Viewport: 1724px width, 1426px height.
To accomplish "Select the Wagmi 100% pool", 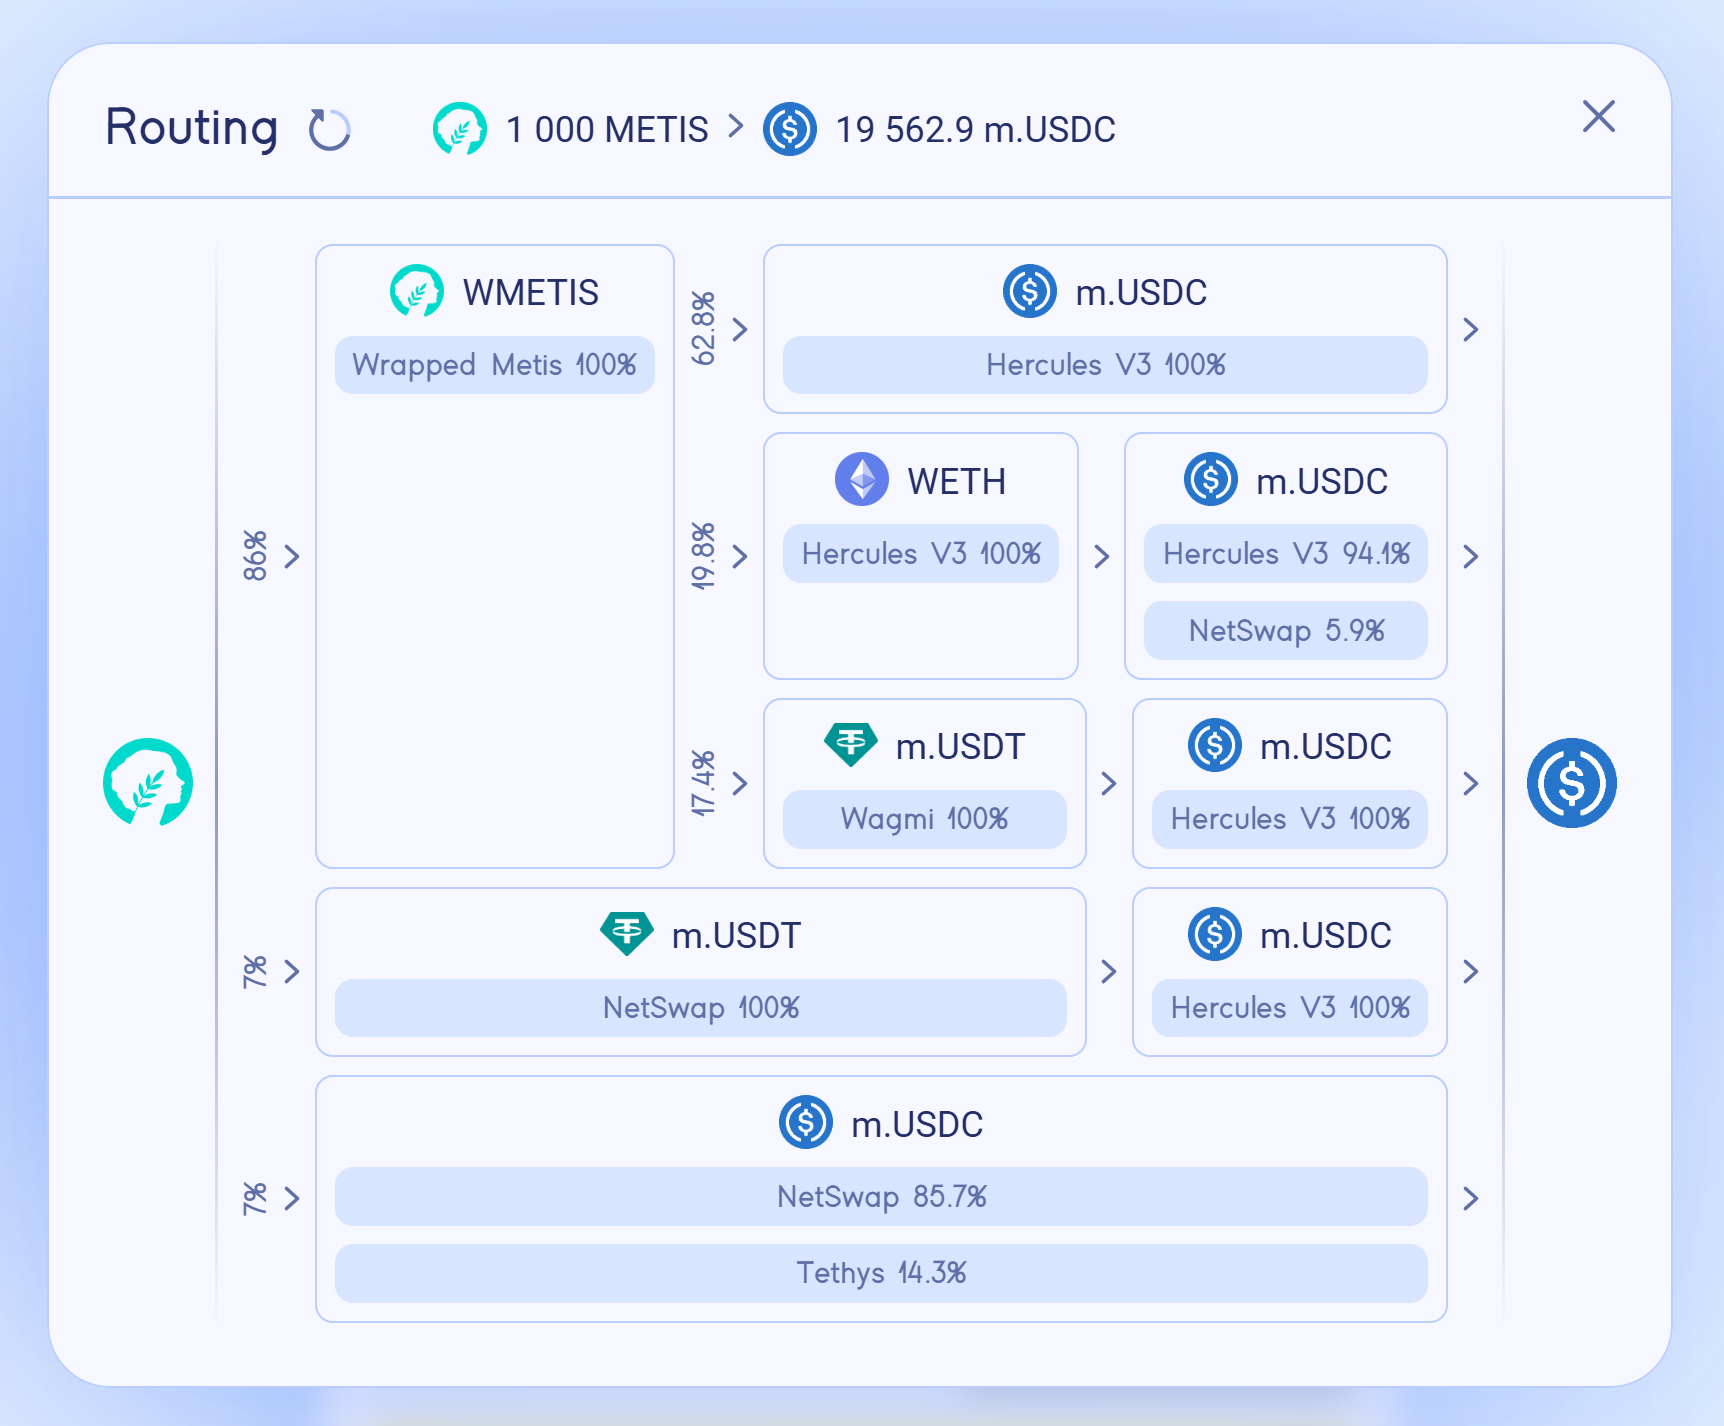I will click(x=924, y=819).
